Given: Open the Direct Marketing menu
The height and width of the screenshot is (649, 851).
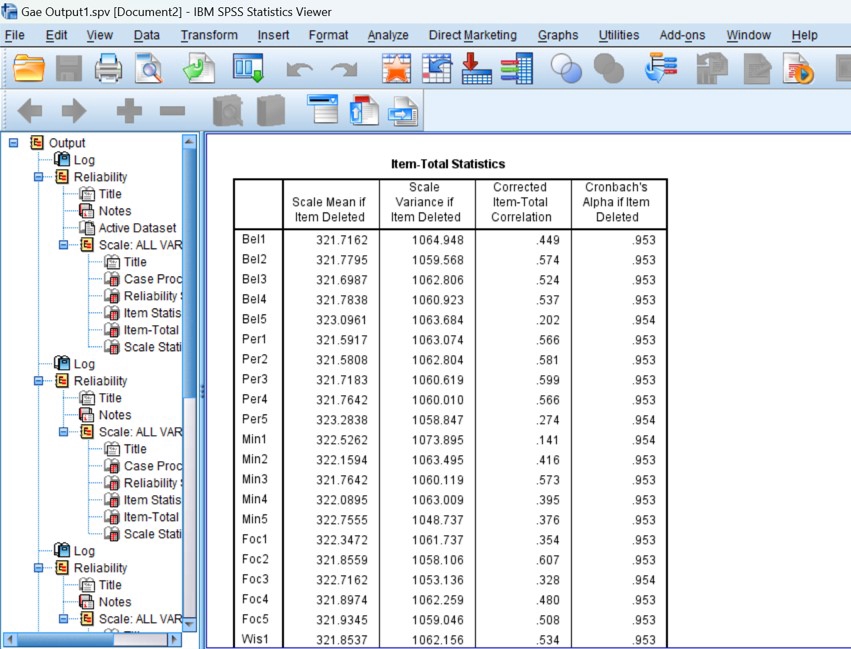Looking at the screenshot, I should 473,35.
